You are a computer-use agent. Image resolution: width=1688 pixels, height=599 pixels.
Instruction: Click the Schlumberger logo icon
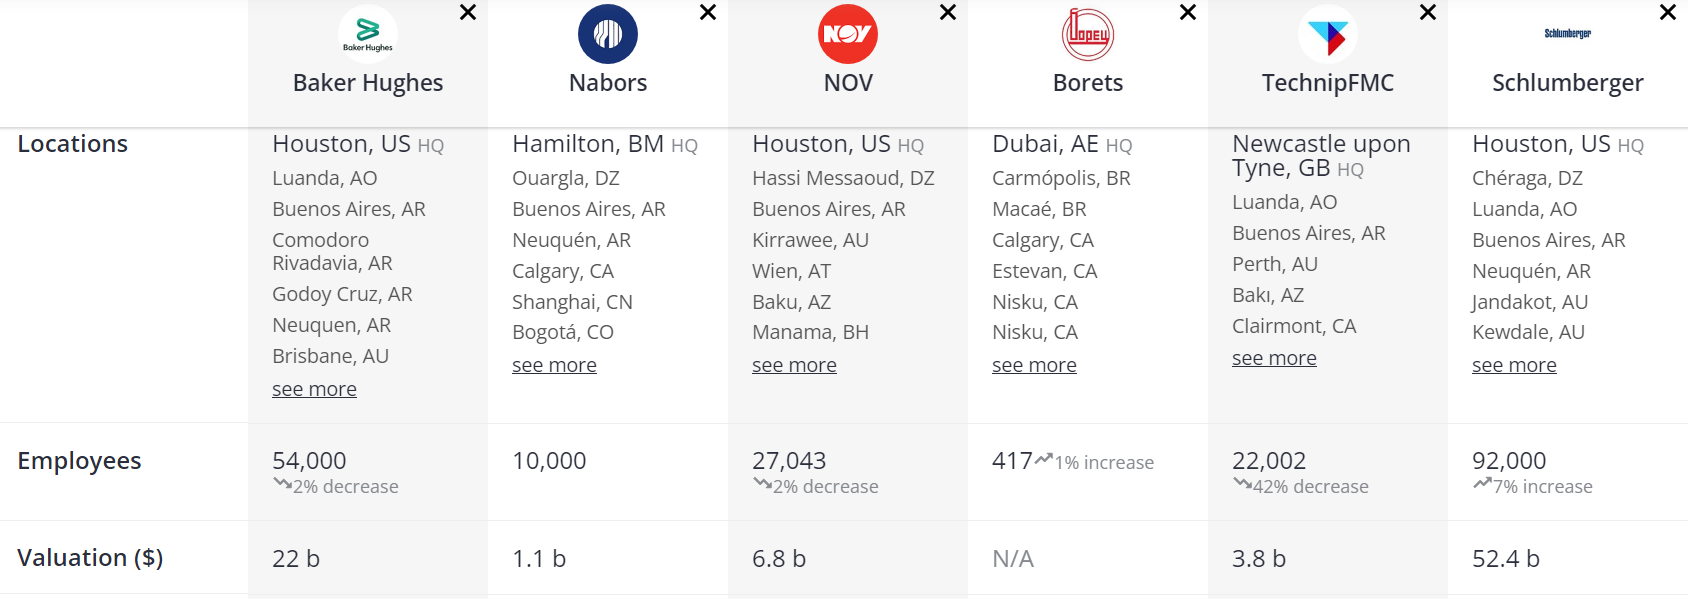point(1568,34)
